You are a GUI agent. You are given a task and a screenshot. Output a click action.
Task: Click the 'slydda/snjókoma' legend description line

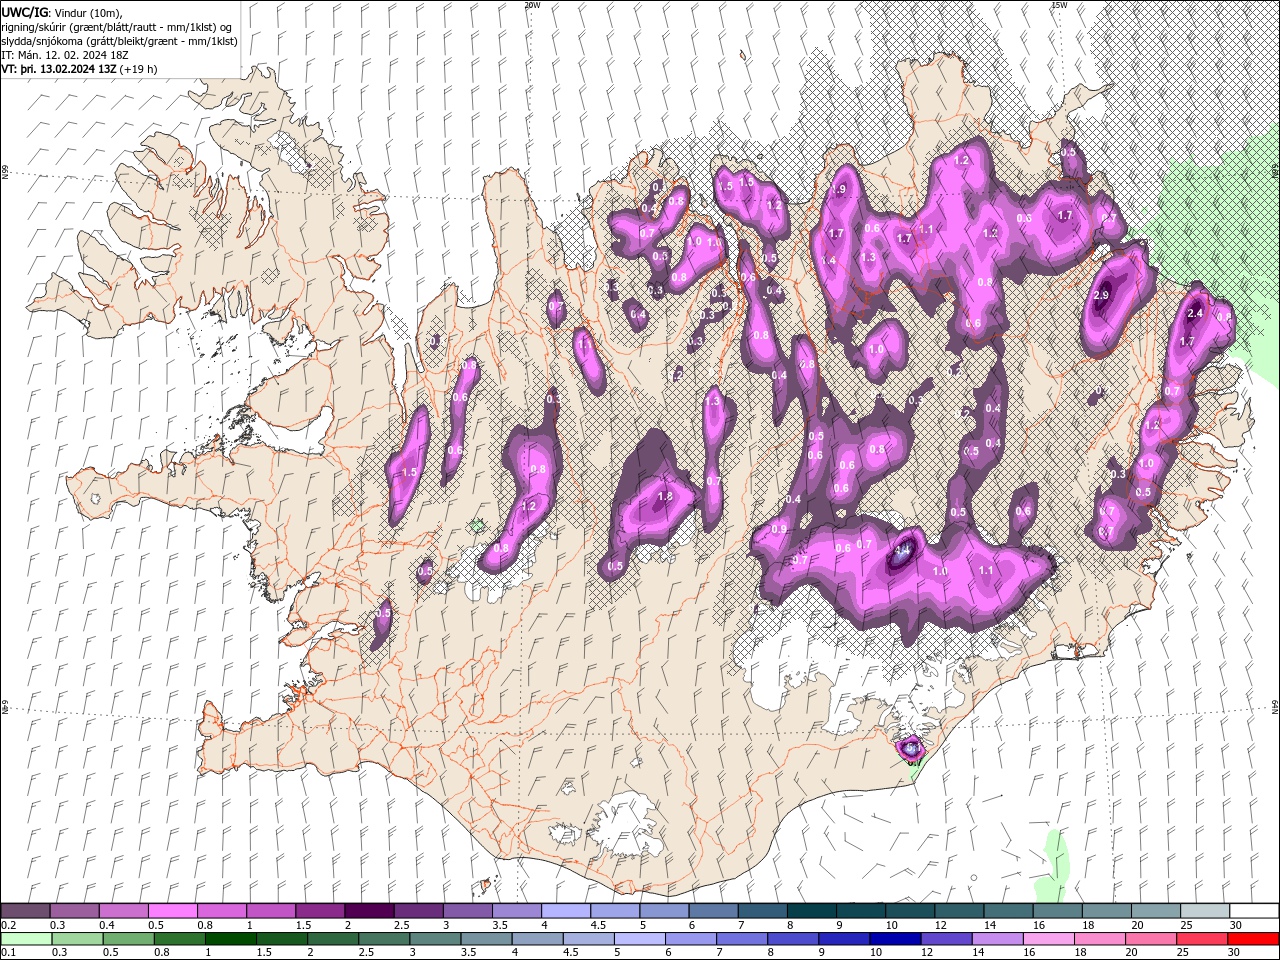[x=119, y=41]
